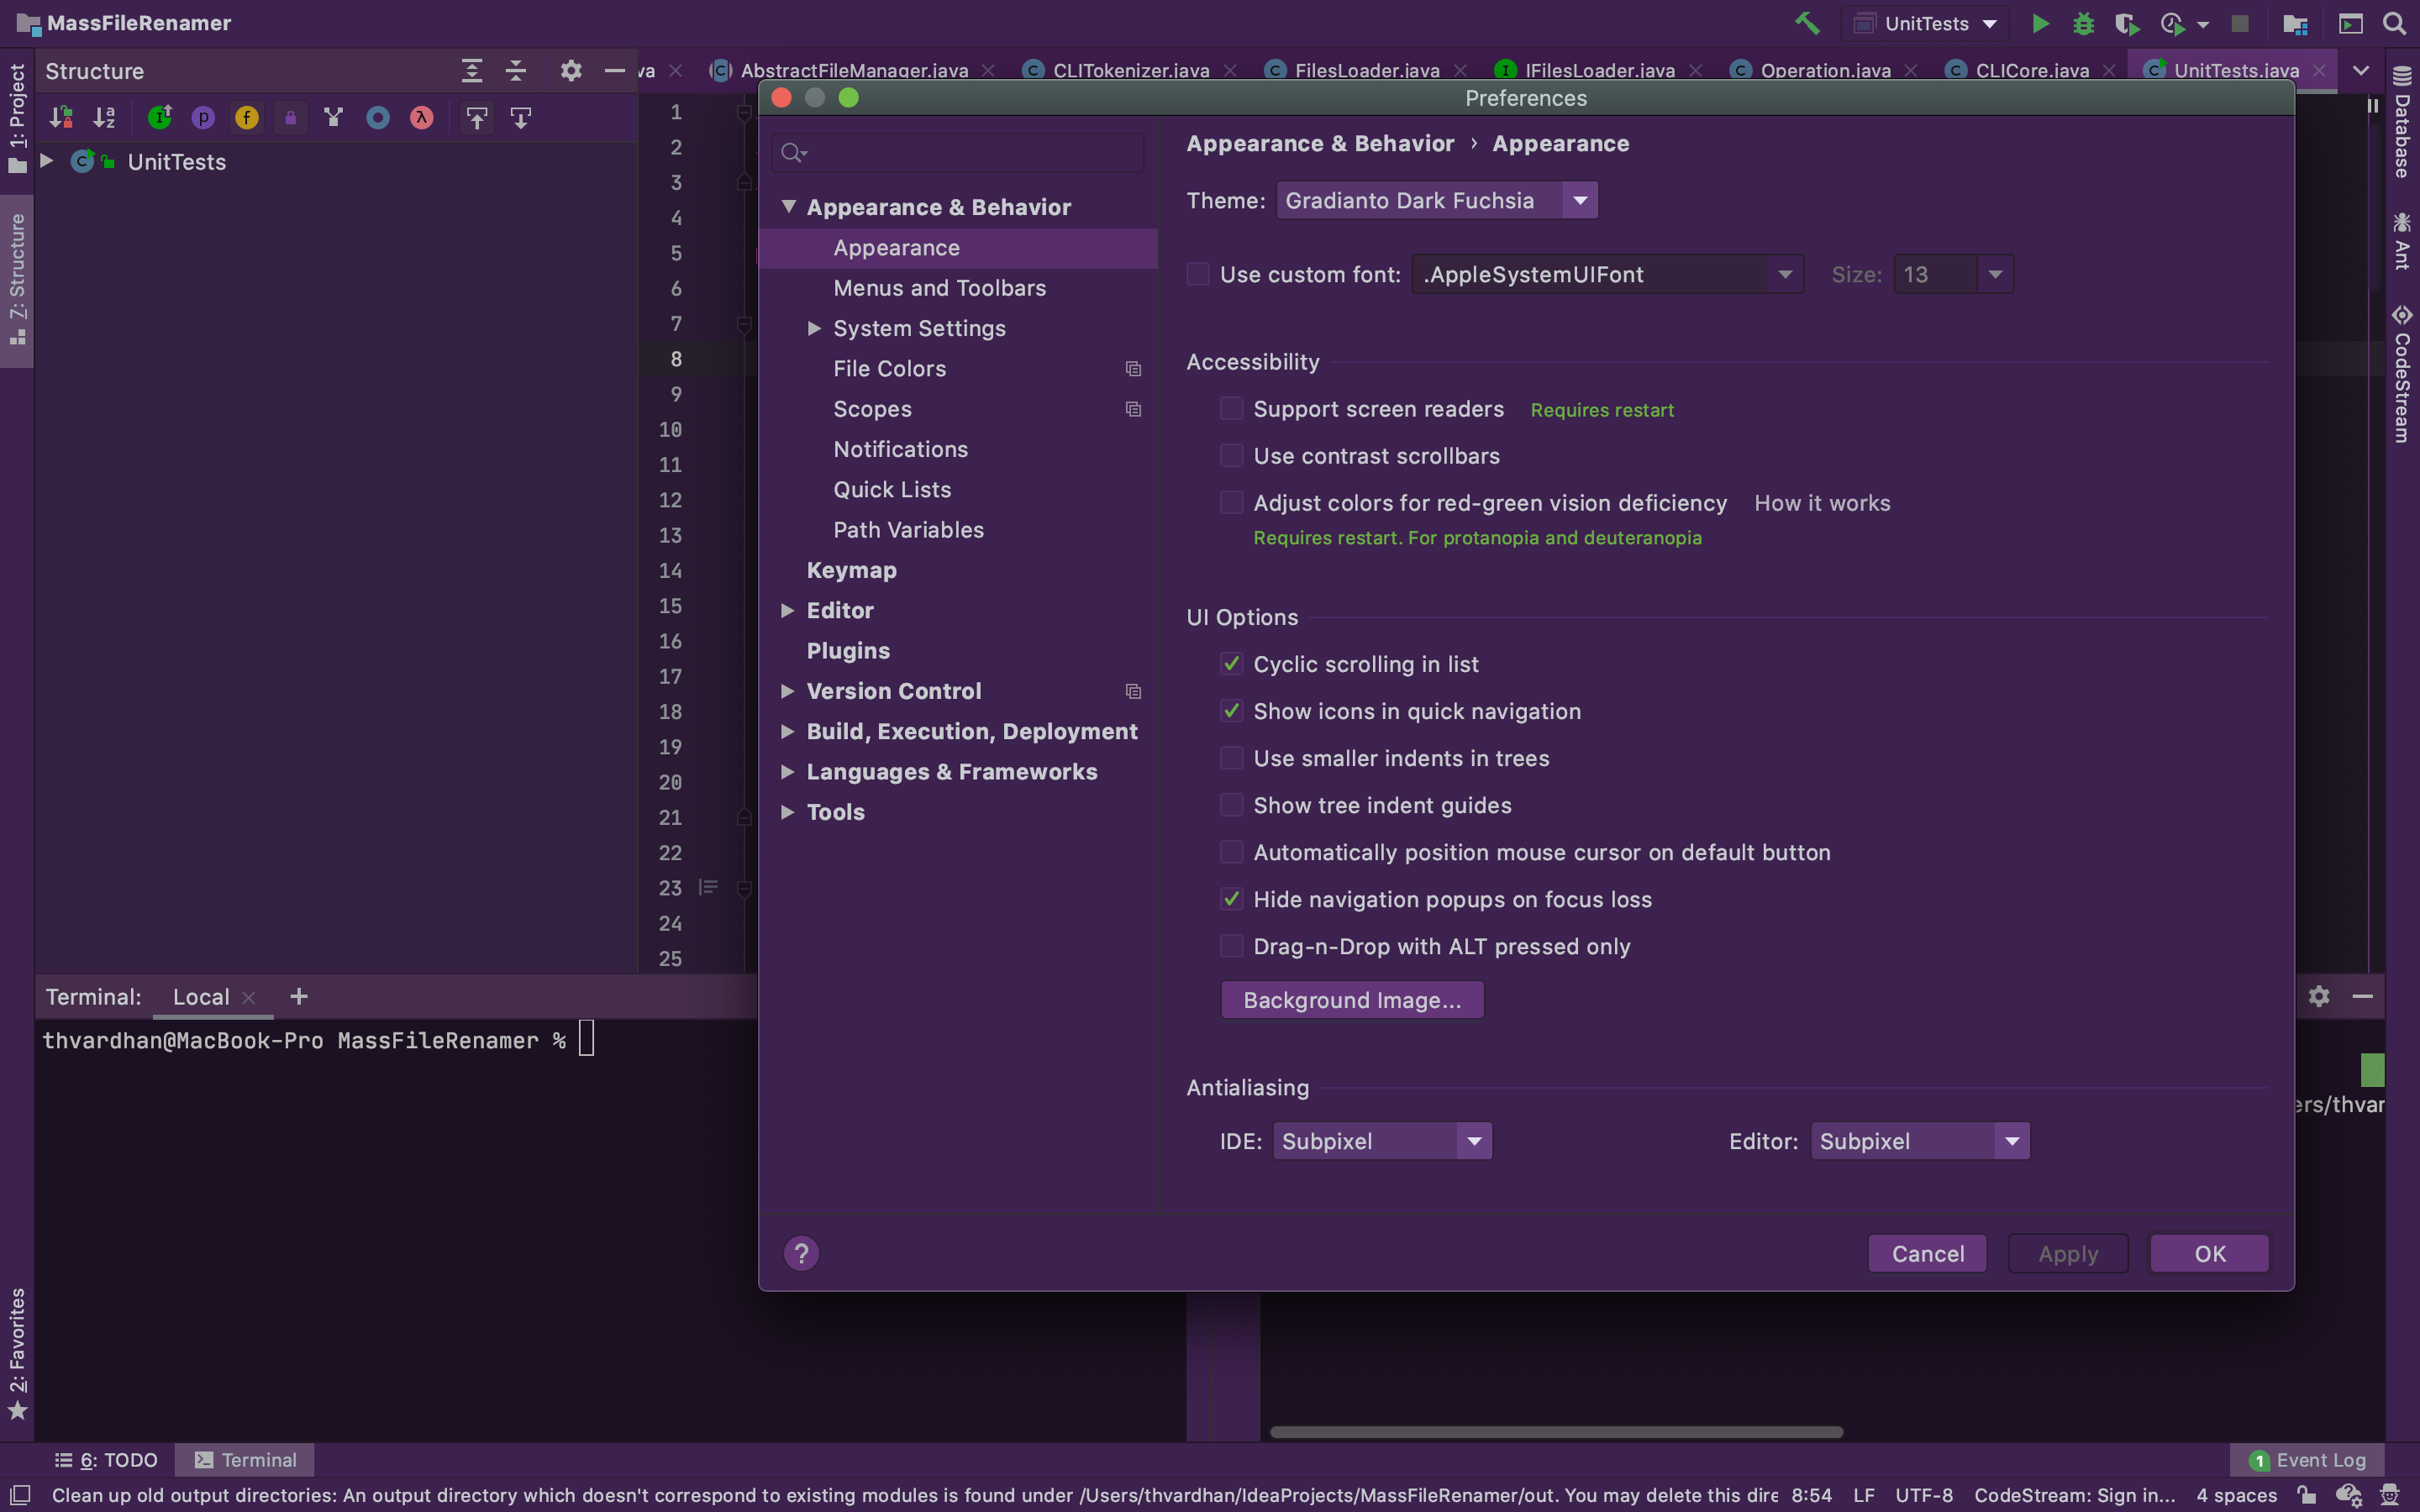Viewport: 2420px width, 1512px height.
Task: Open IDE antialiasing Subpixel dropdown
Action: click(1381, 1141)
